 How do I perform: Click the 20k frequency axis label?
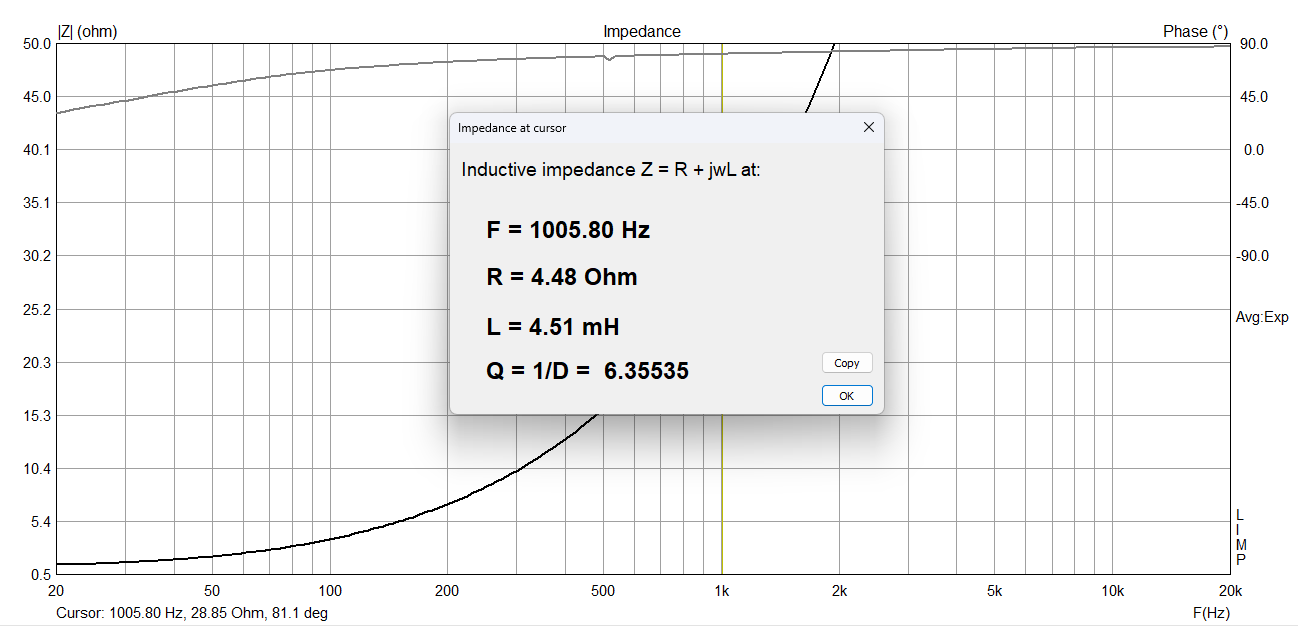[1229, 591]
